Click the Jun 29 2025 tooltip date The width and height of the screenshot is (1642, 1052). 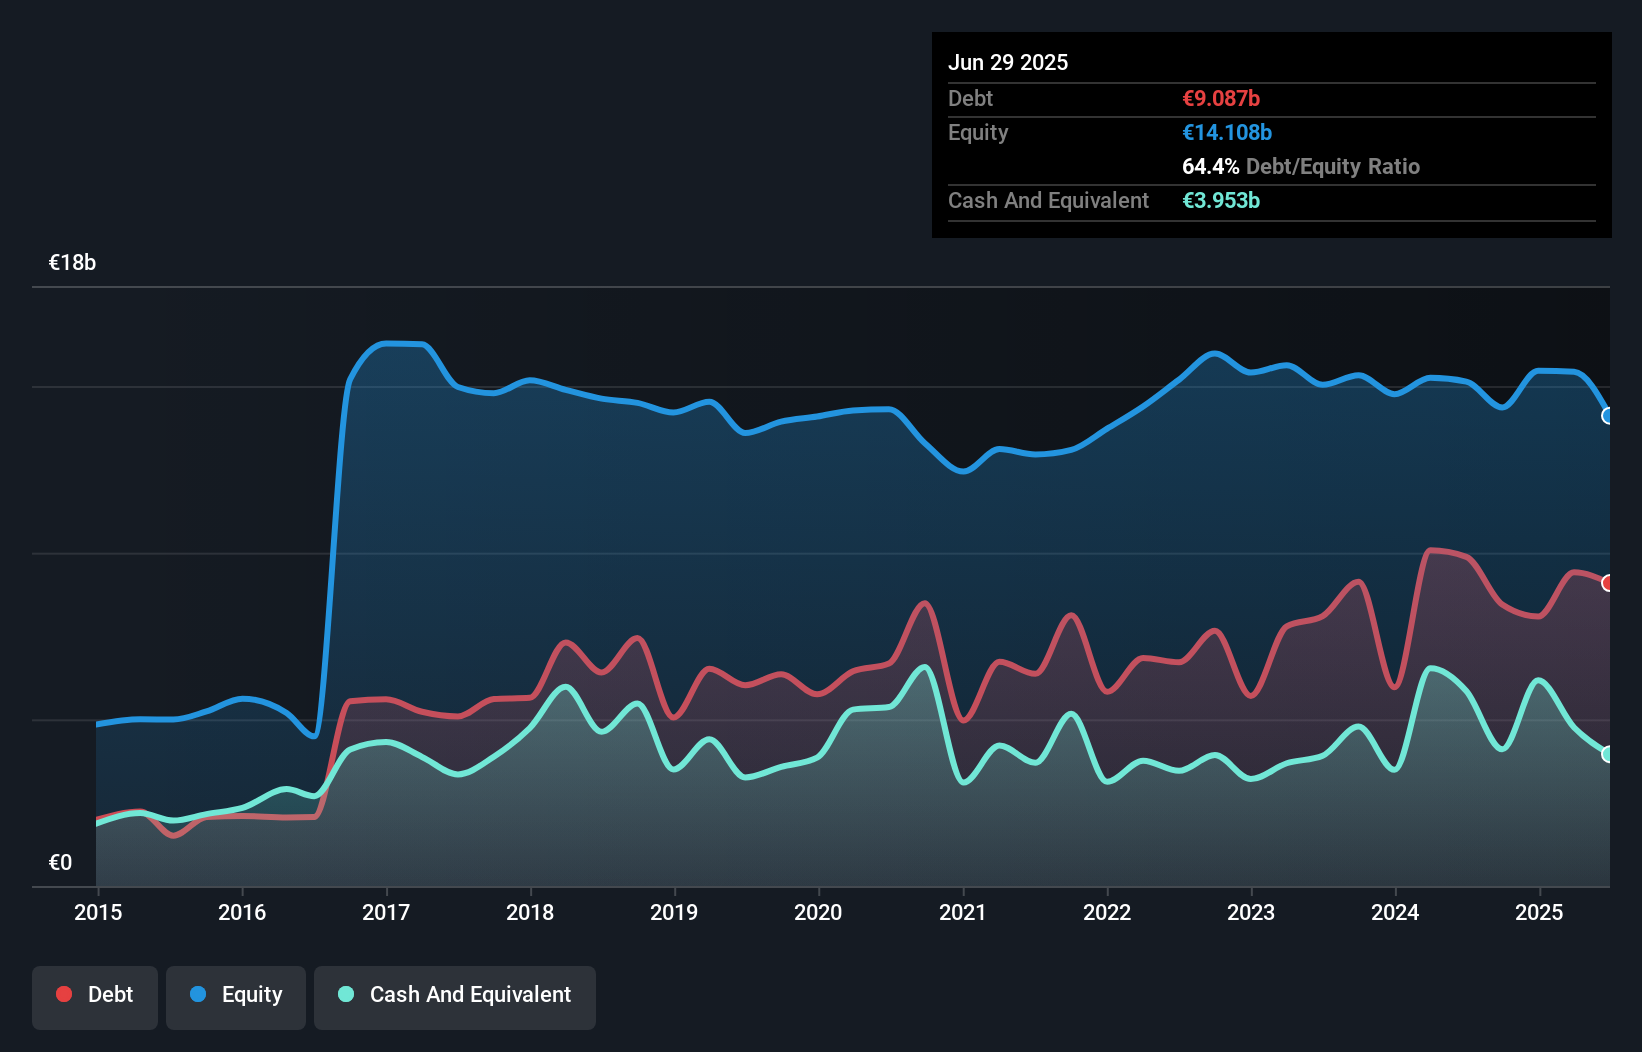pyautogui.click(x=1008, y=63)
